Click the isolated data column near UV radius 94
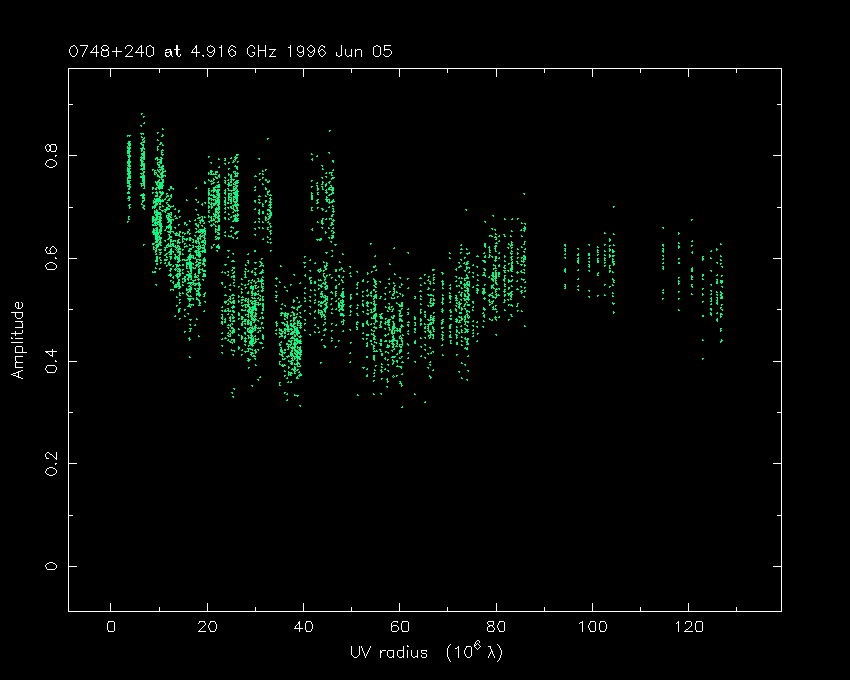 click(x=565, y=267)
